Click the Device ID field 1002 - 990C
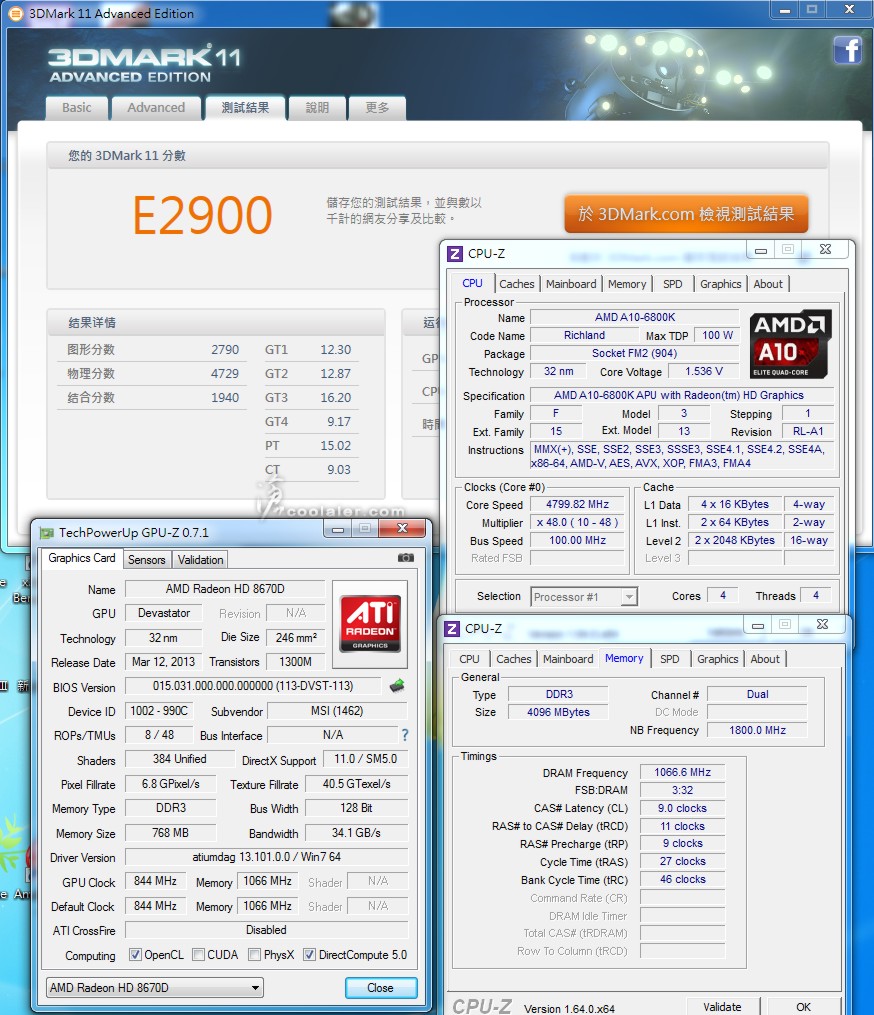 click(x=159, y=711)
